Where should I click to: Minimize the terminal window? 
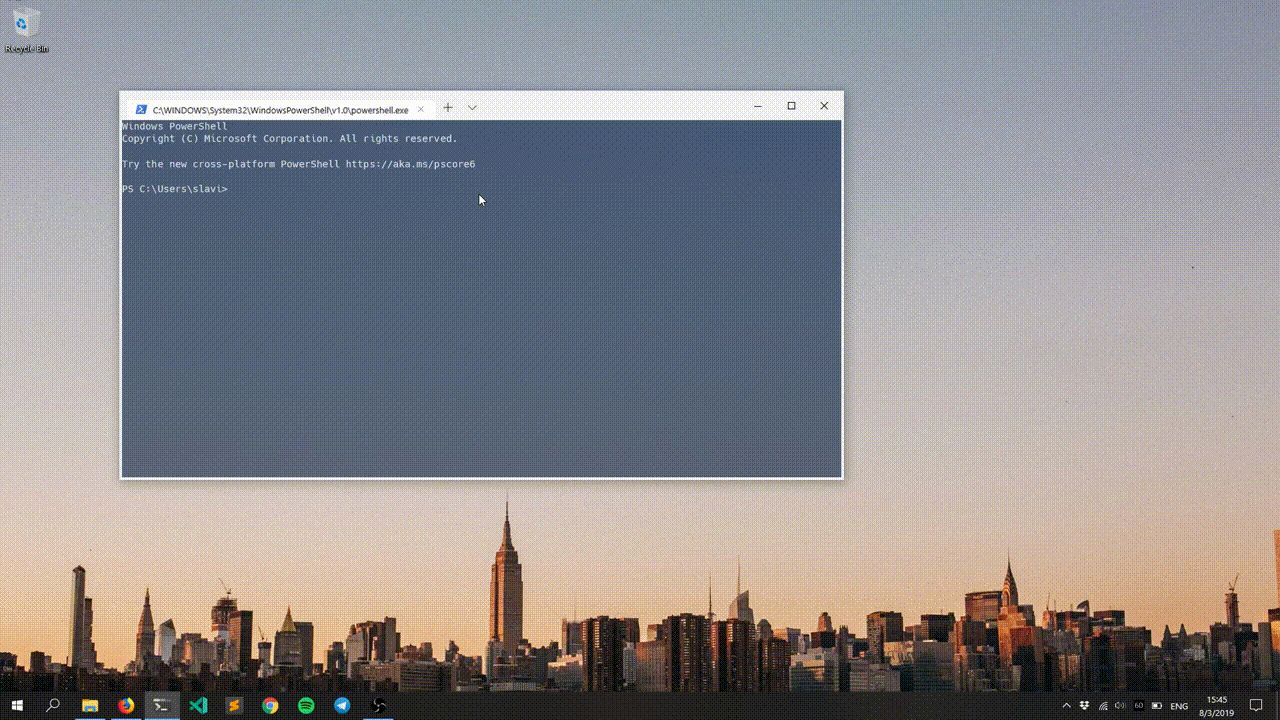pyautogui.click(x=758, y=106)
